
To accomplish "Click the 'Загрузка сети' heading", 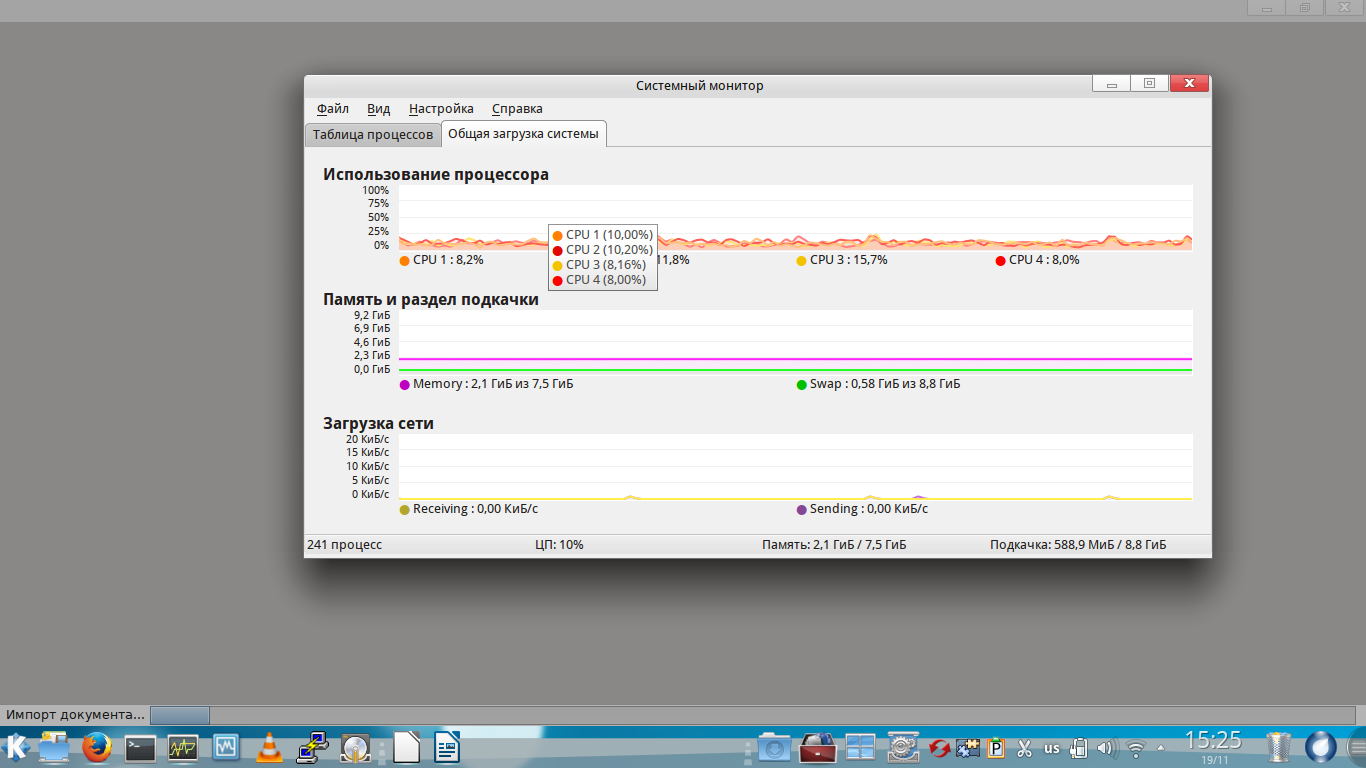I will click(x=378, y=423).
